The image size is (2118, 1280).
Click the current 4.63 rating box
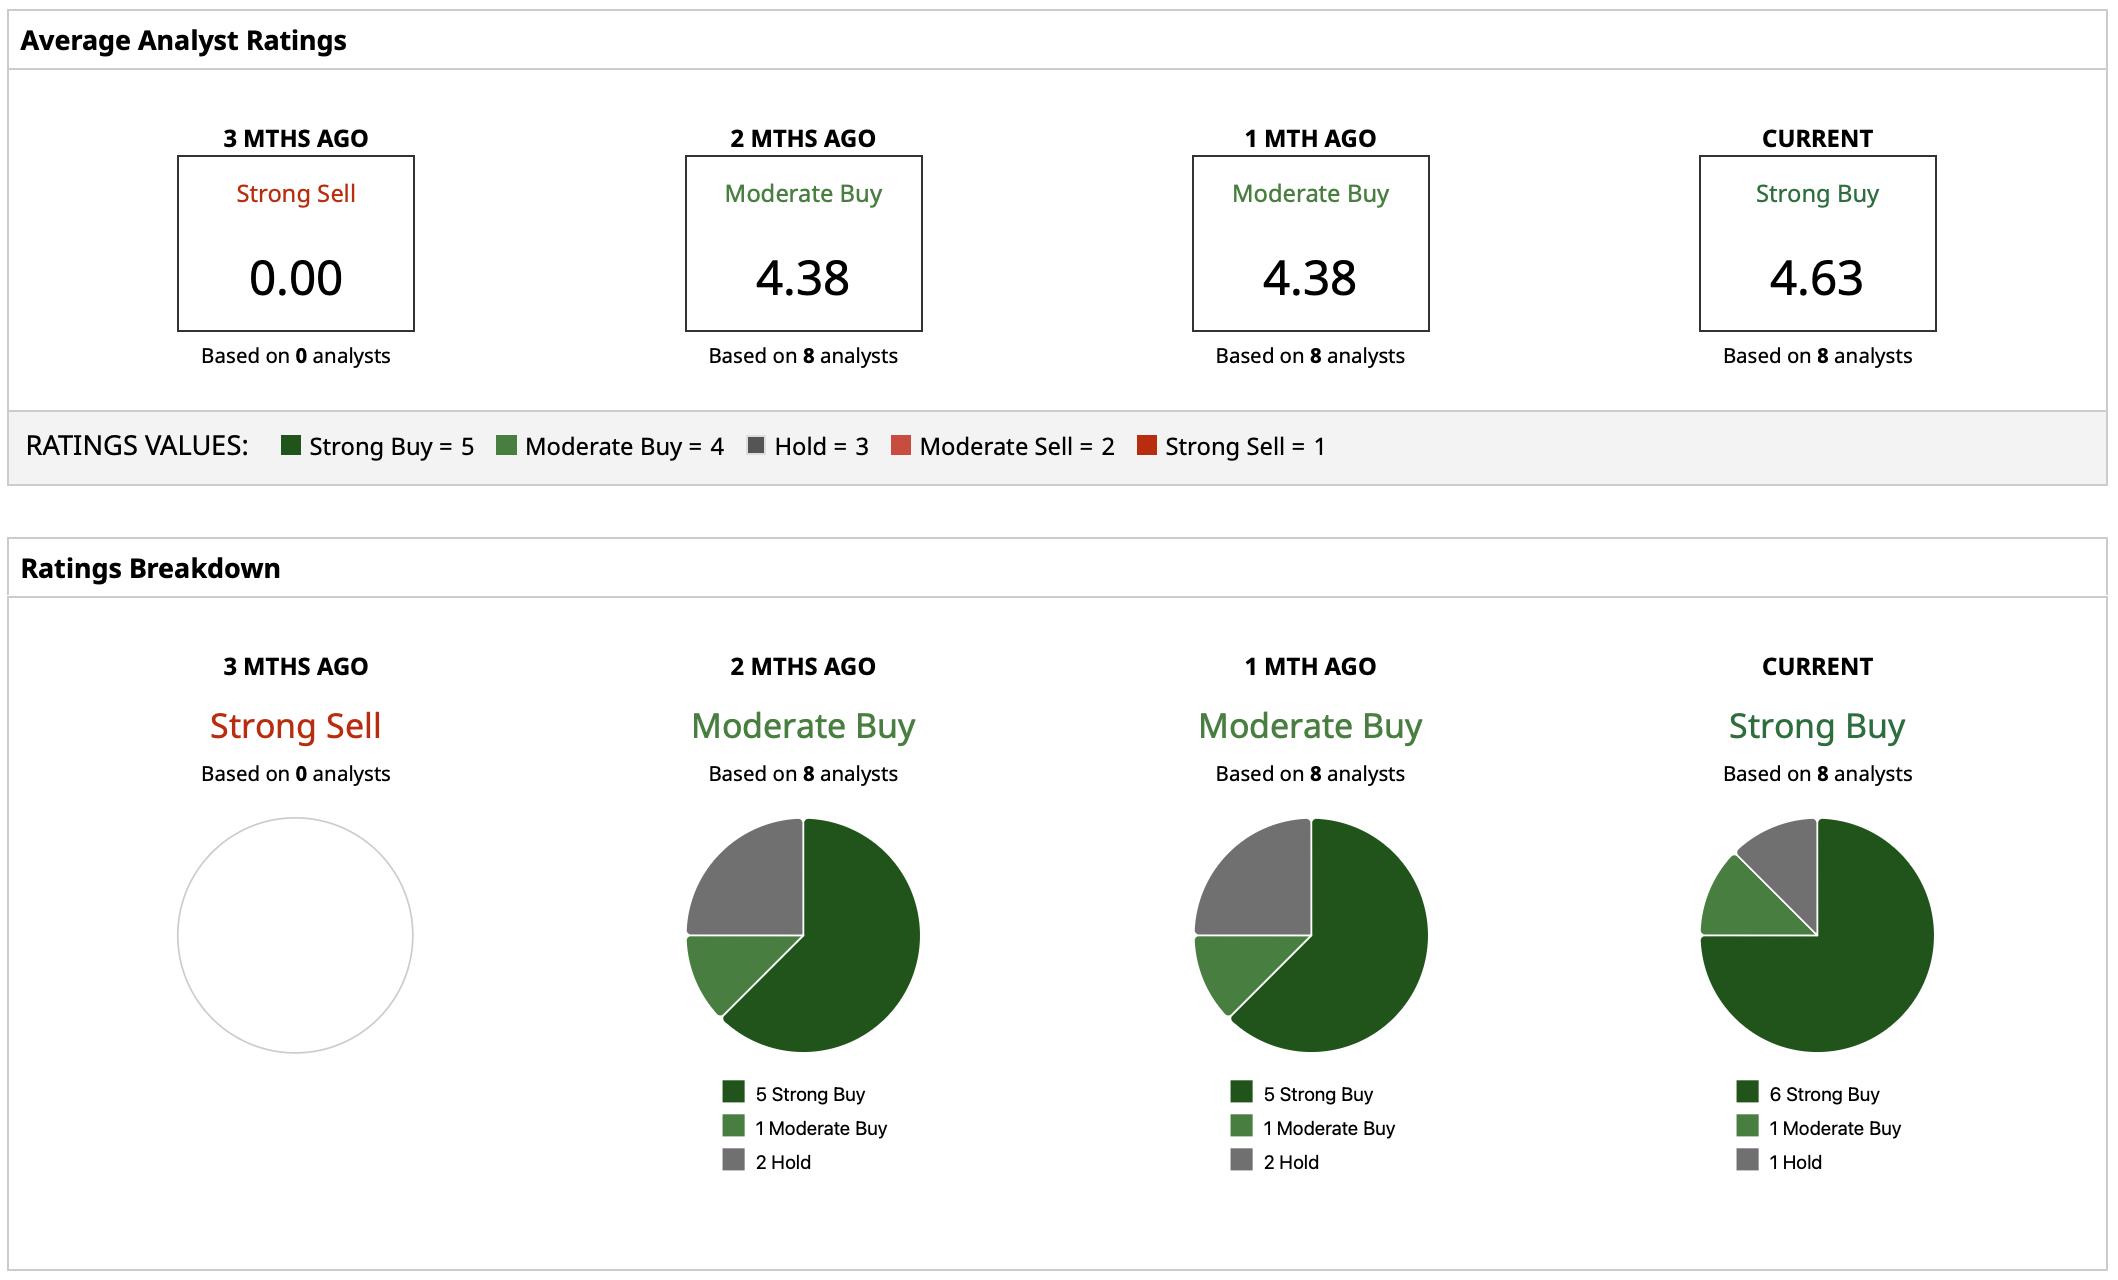click(x=1817, y=243)
